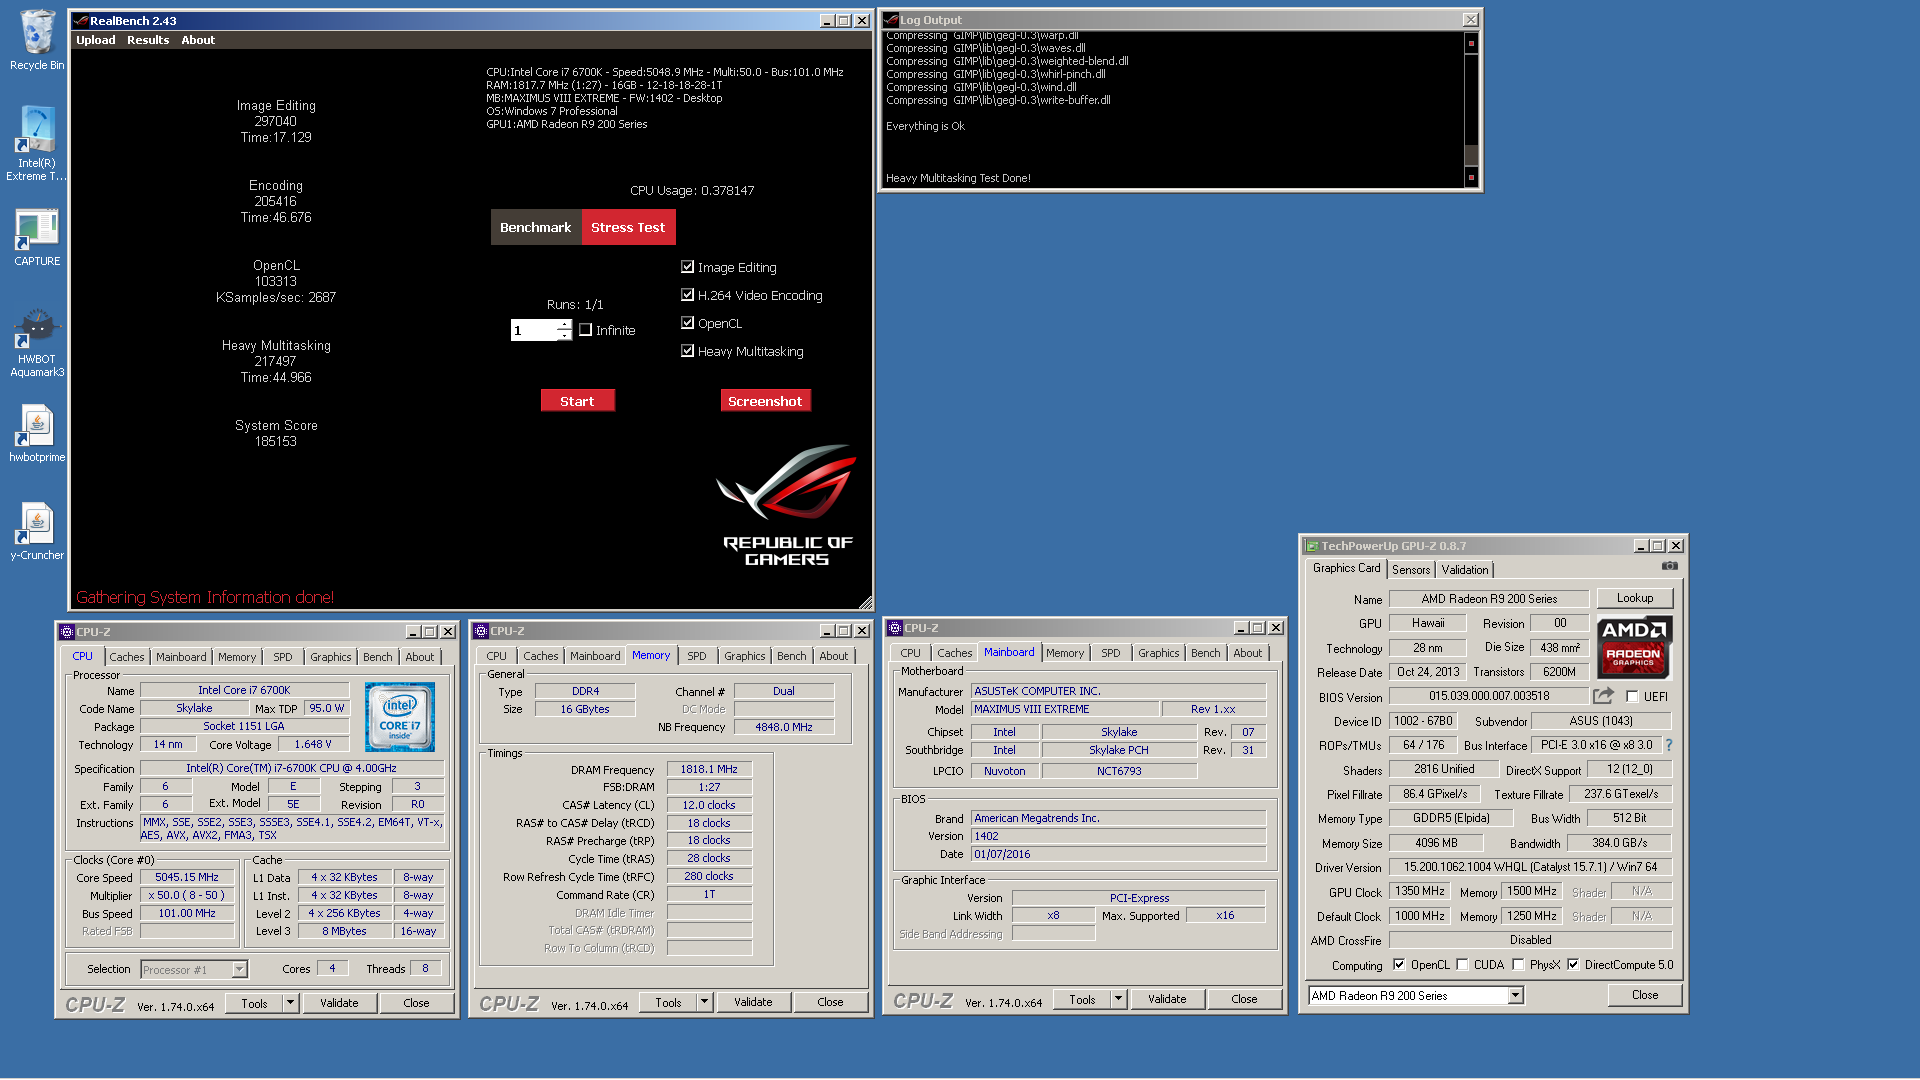The width and height of the screenshot is (1920, 1080).
Task: Click the GPU-Z BIOS export arrow icon
Action: coord(1603,696)
